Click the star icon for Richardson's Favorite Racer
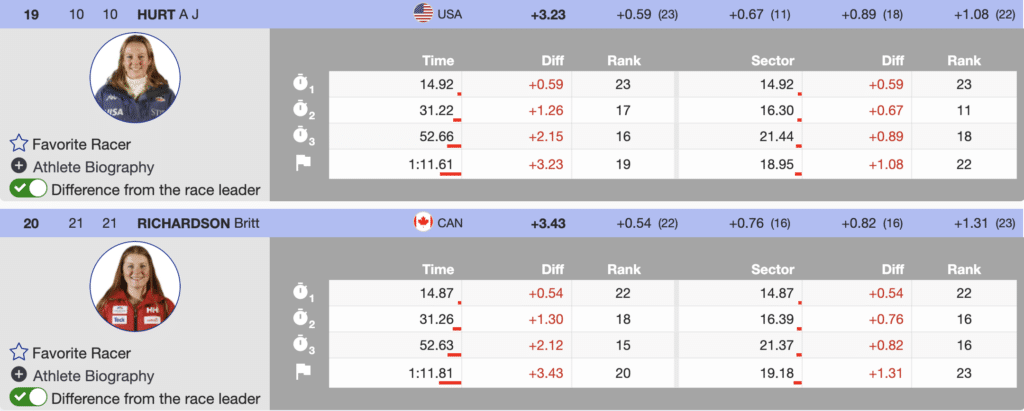The image size is (1024, 411). click(x=18, y=353)
